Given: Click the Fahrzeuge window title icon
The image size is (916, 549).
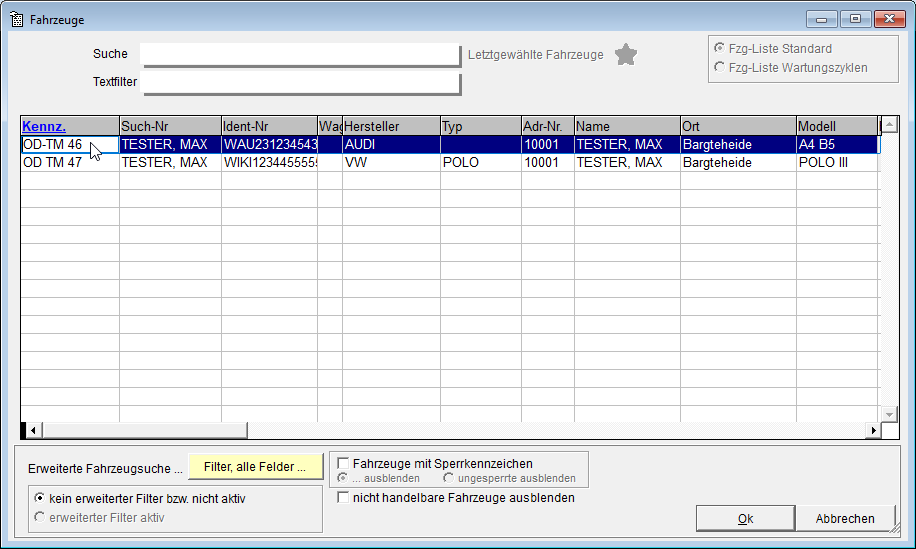Looking at the screenshot, I should pyautogui.click(x=16, y=19).
